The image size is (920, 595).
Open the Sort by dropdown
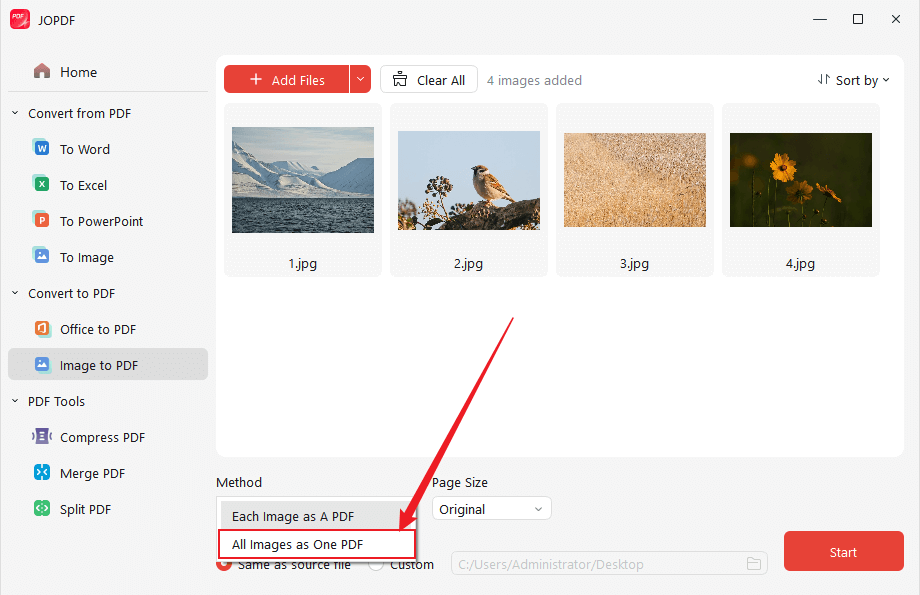click(x=854, y=79)
